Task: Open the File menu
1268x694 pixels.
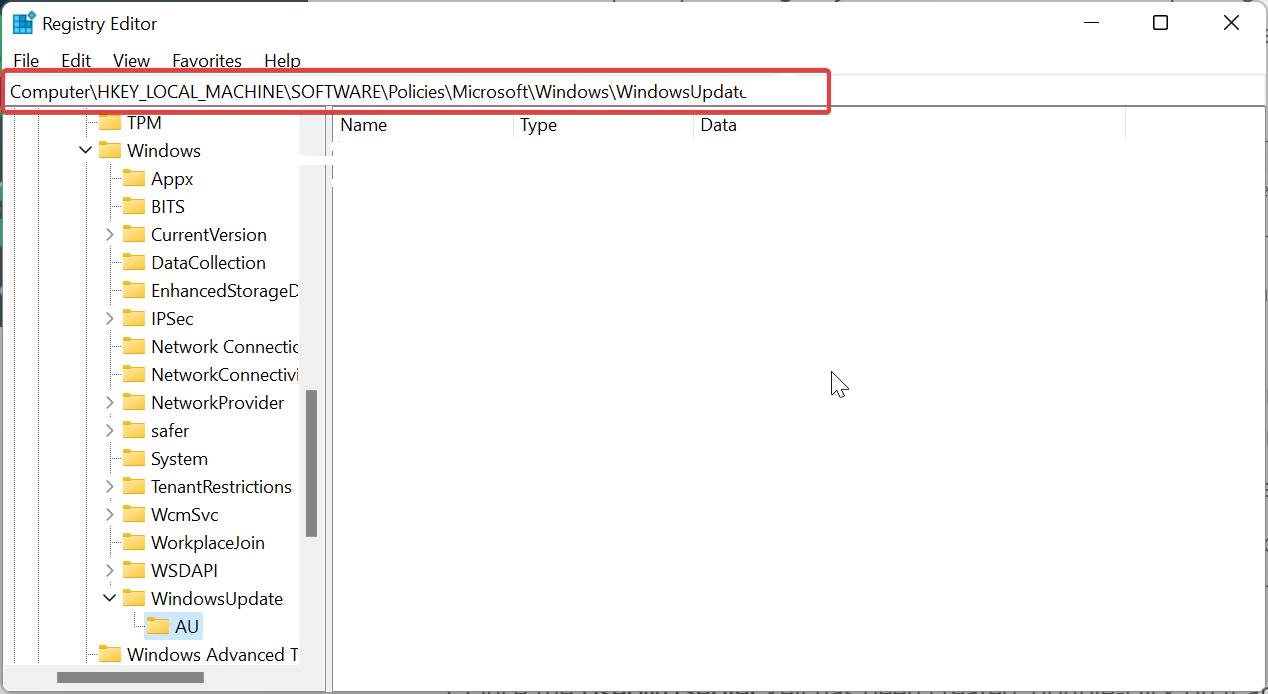Action: (x=26, y=61)
